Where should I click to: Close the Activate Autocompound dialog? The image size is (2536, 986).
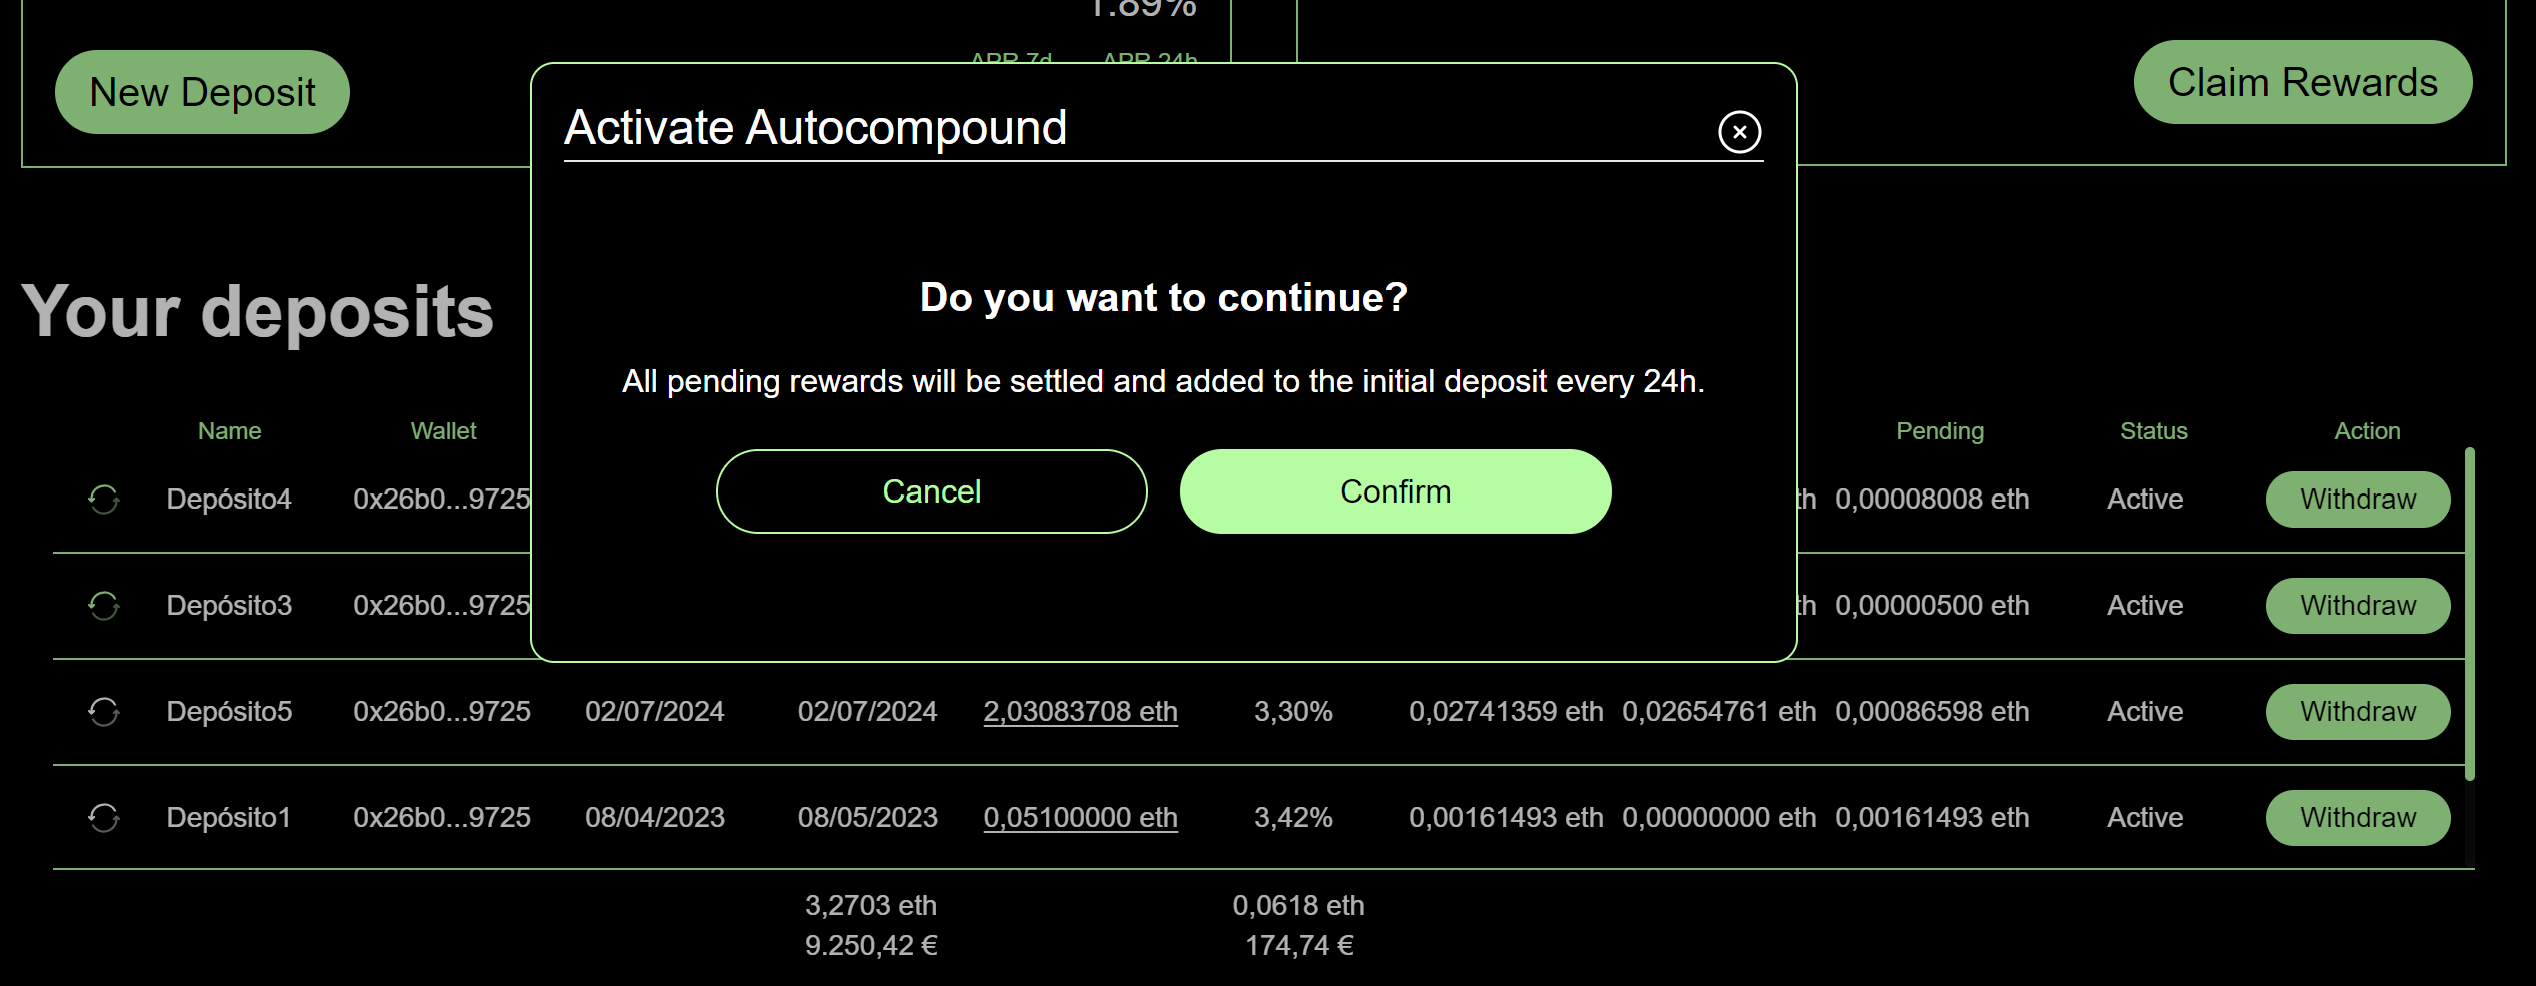pos(1739,132)
